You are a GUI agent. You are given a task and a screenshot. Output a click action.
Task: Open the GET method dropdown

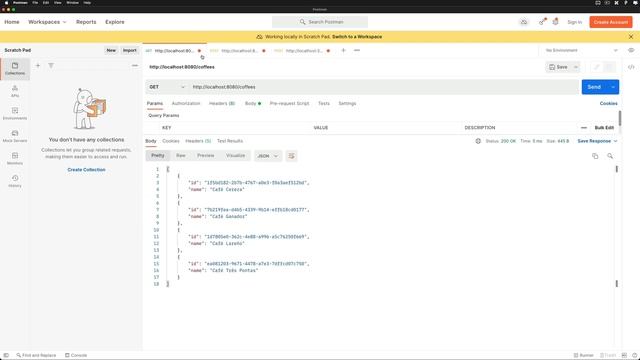click(167, 87)
